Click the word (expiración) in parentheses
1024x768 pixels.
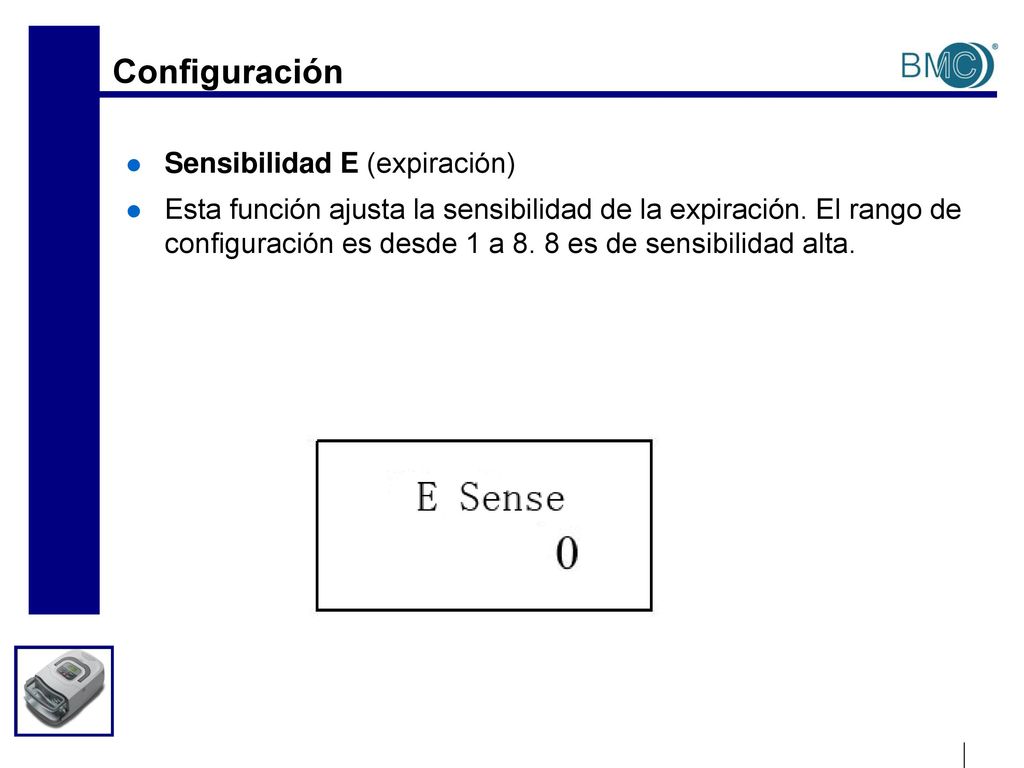[441, 163]
